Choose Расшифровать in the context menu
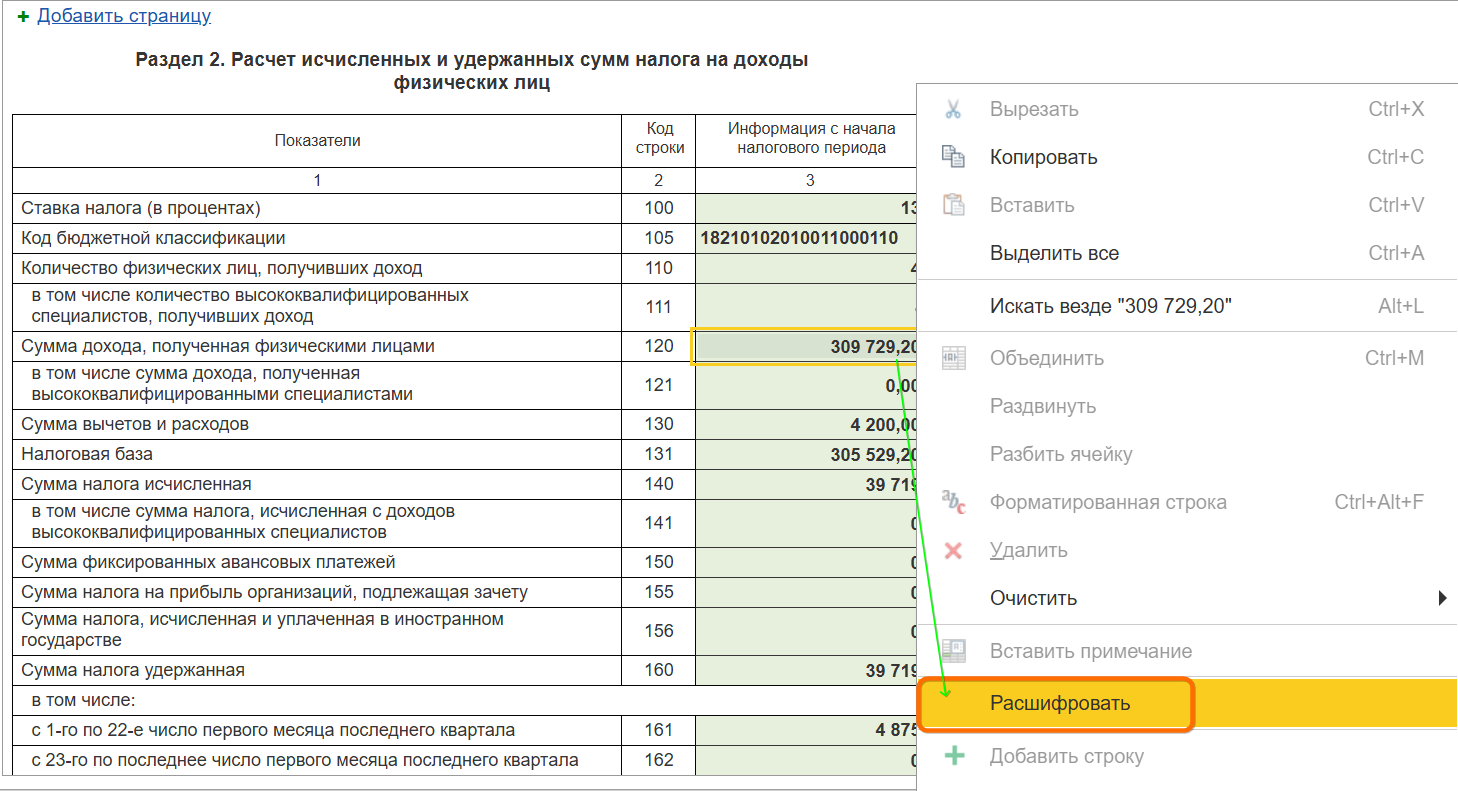The height and width of the screenshot is (791, 1458). point(1187,703)
